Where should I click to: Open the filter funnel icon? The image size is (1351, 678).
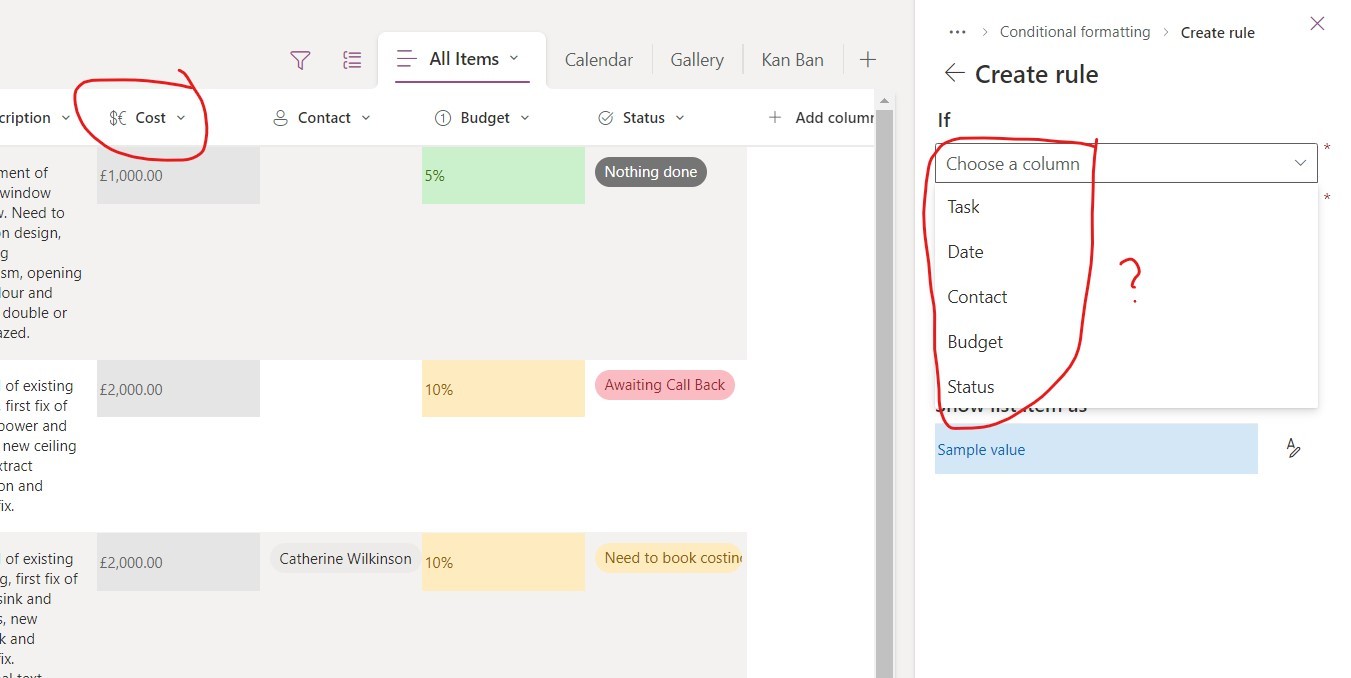tap(300, 60)
